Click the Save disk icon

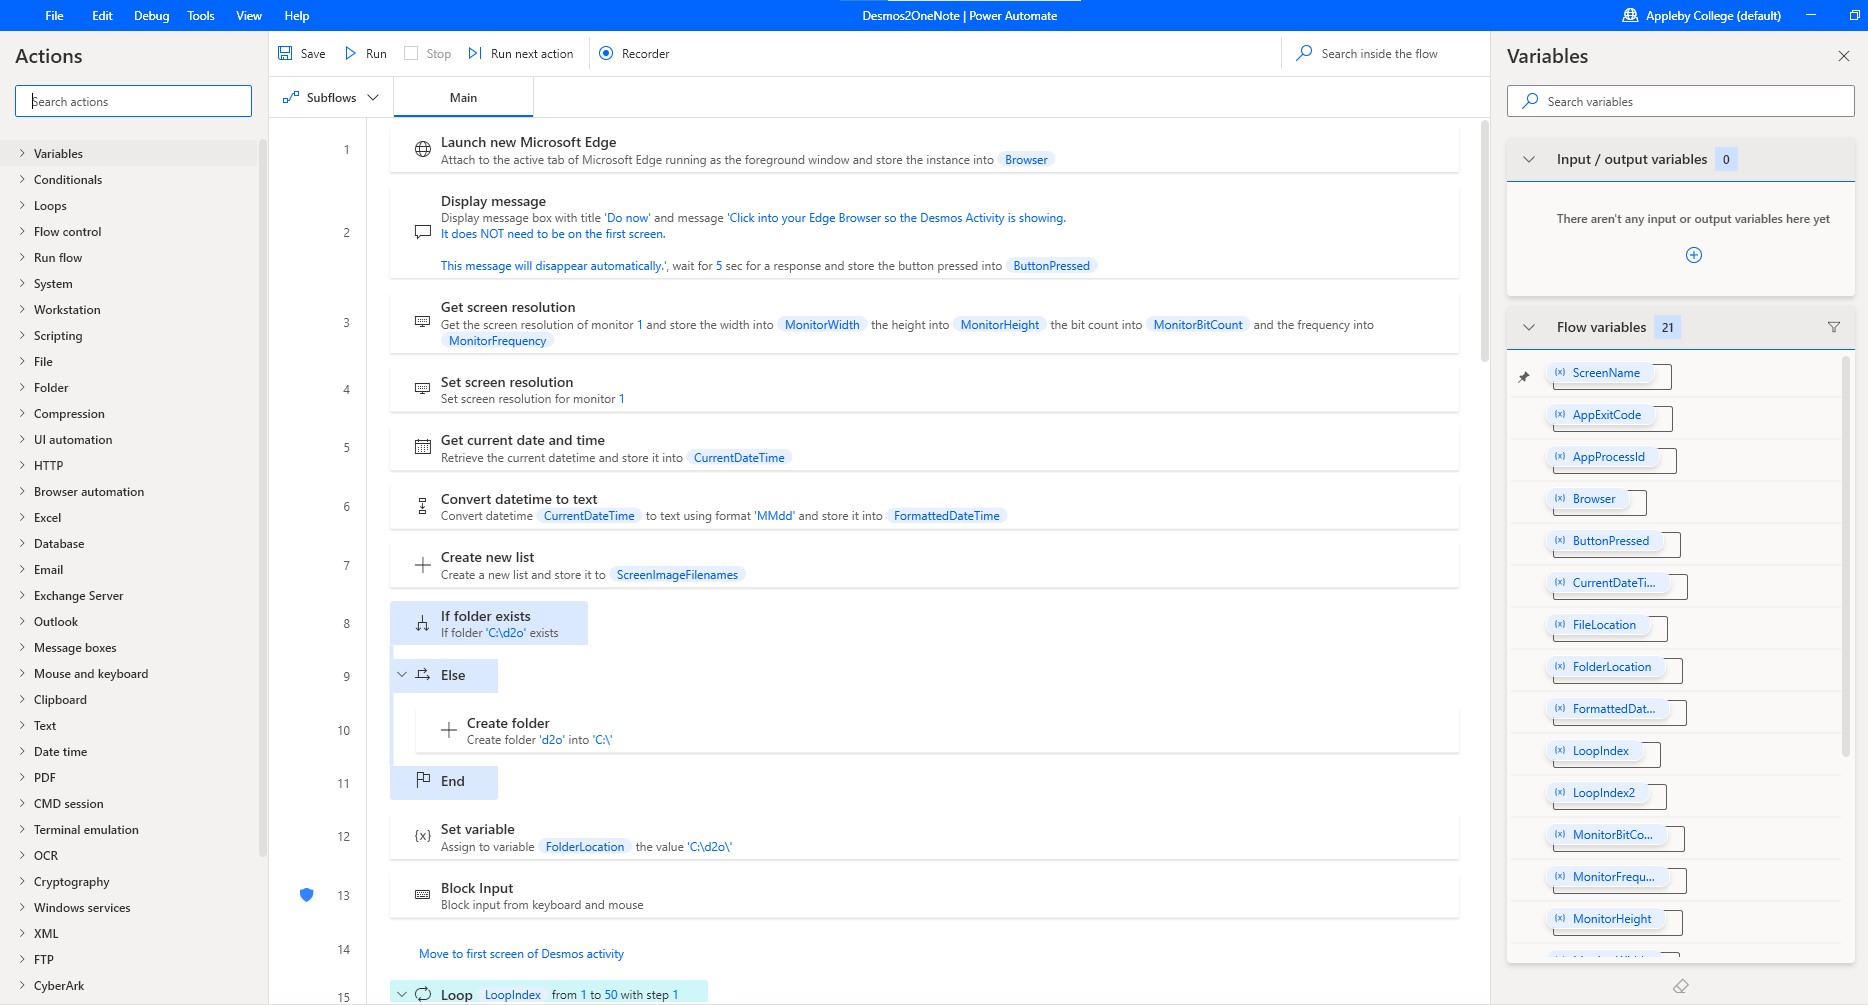coord(285,53)
